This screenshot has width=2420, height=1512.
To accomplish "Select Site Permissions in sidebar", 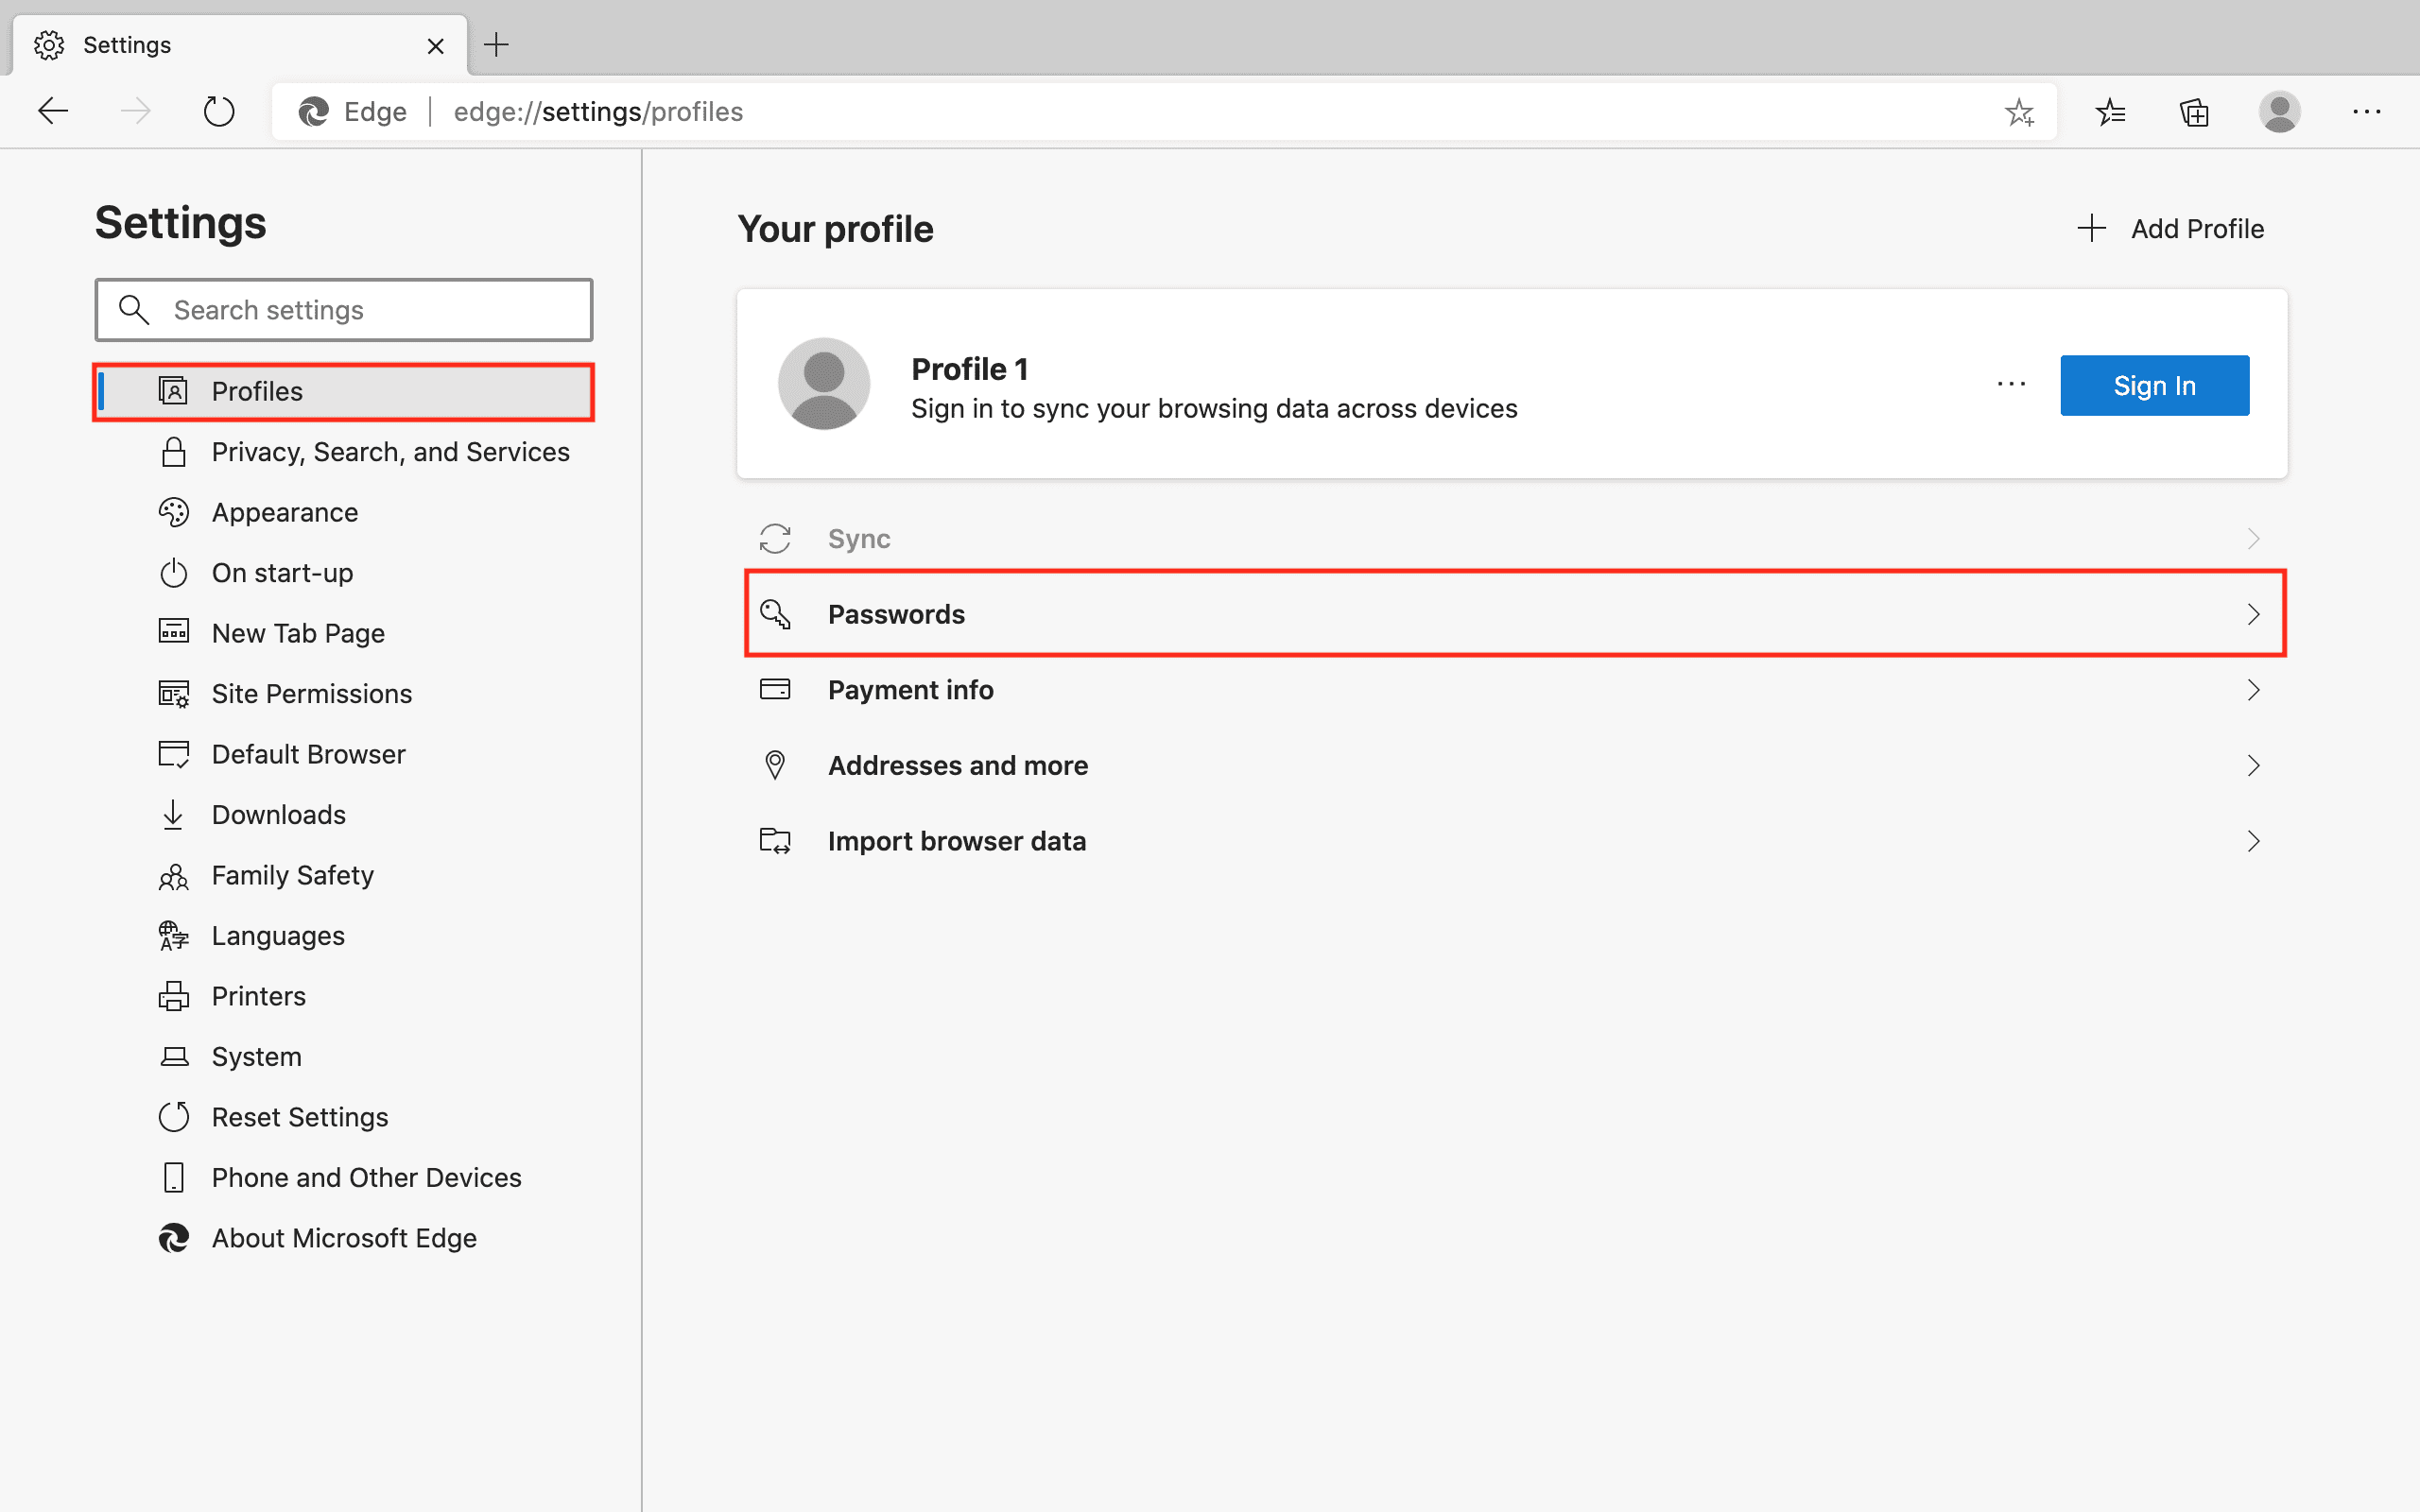I will (x=311, y=694).
